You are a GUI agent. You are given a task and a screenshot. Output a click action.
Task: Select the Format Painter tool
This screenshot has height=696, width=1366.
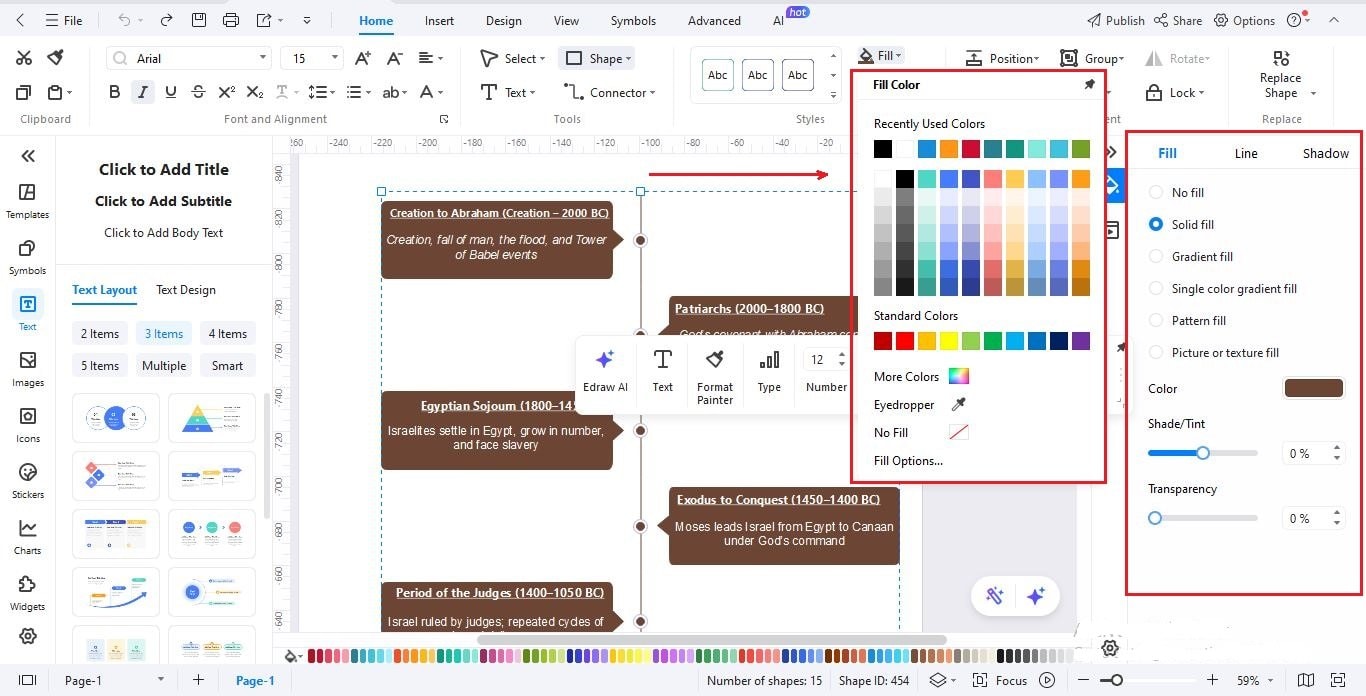(714, 374)
